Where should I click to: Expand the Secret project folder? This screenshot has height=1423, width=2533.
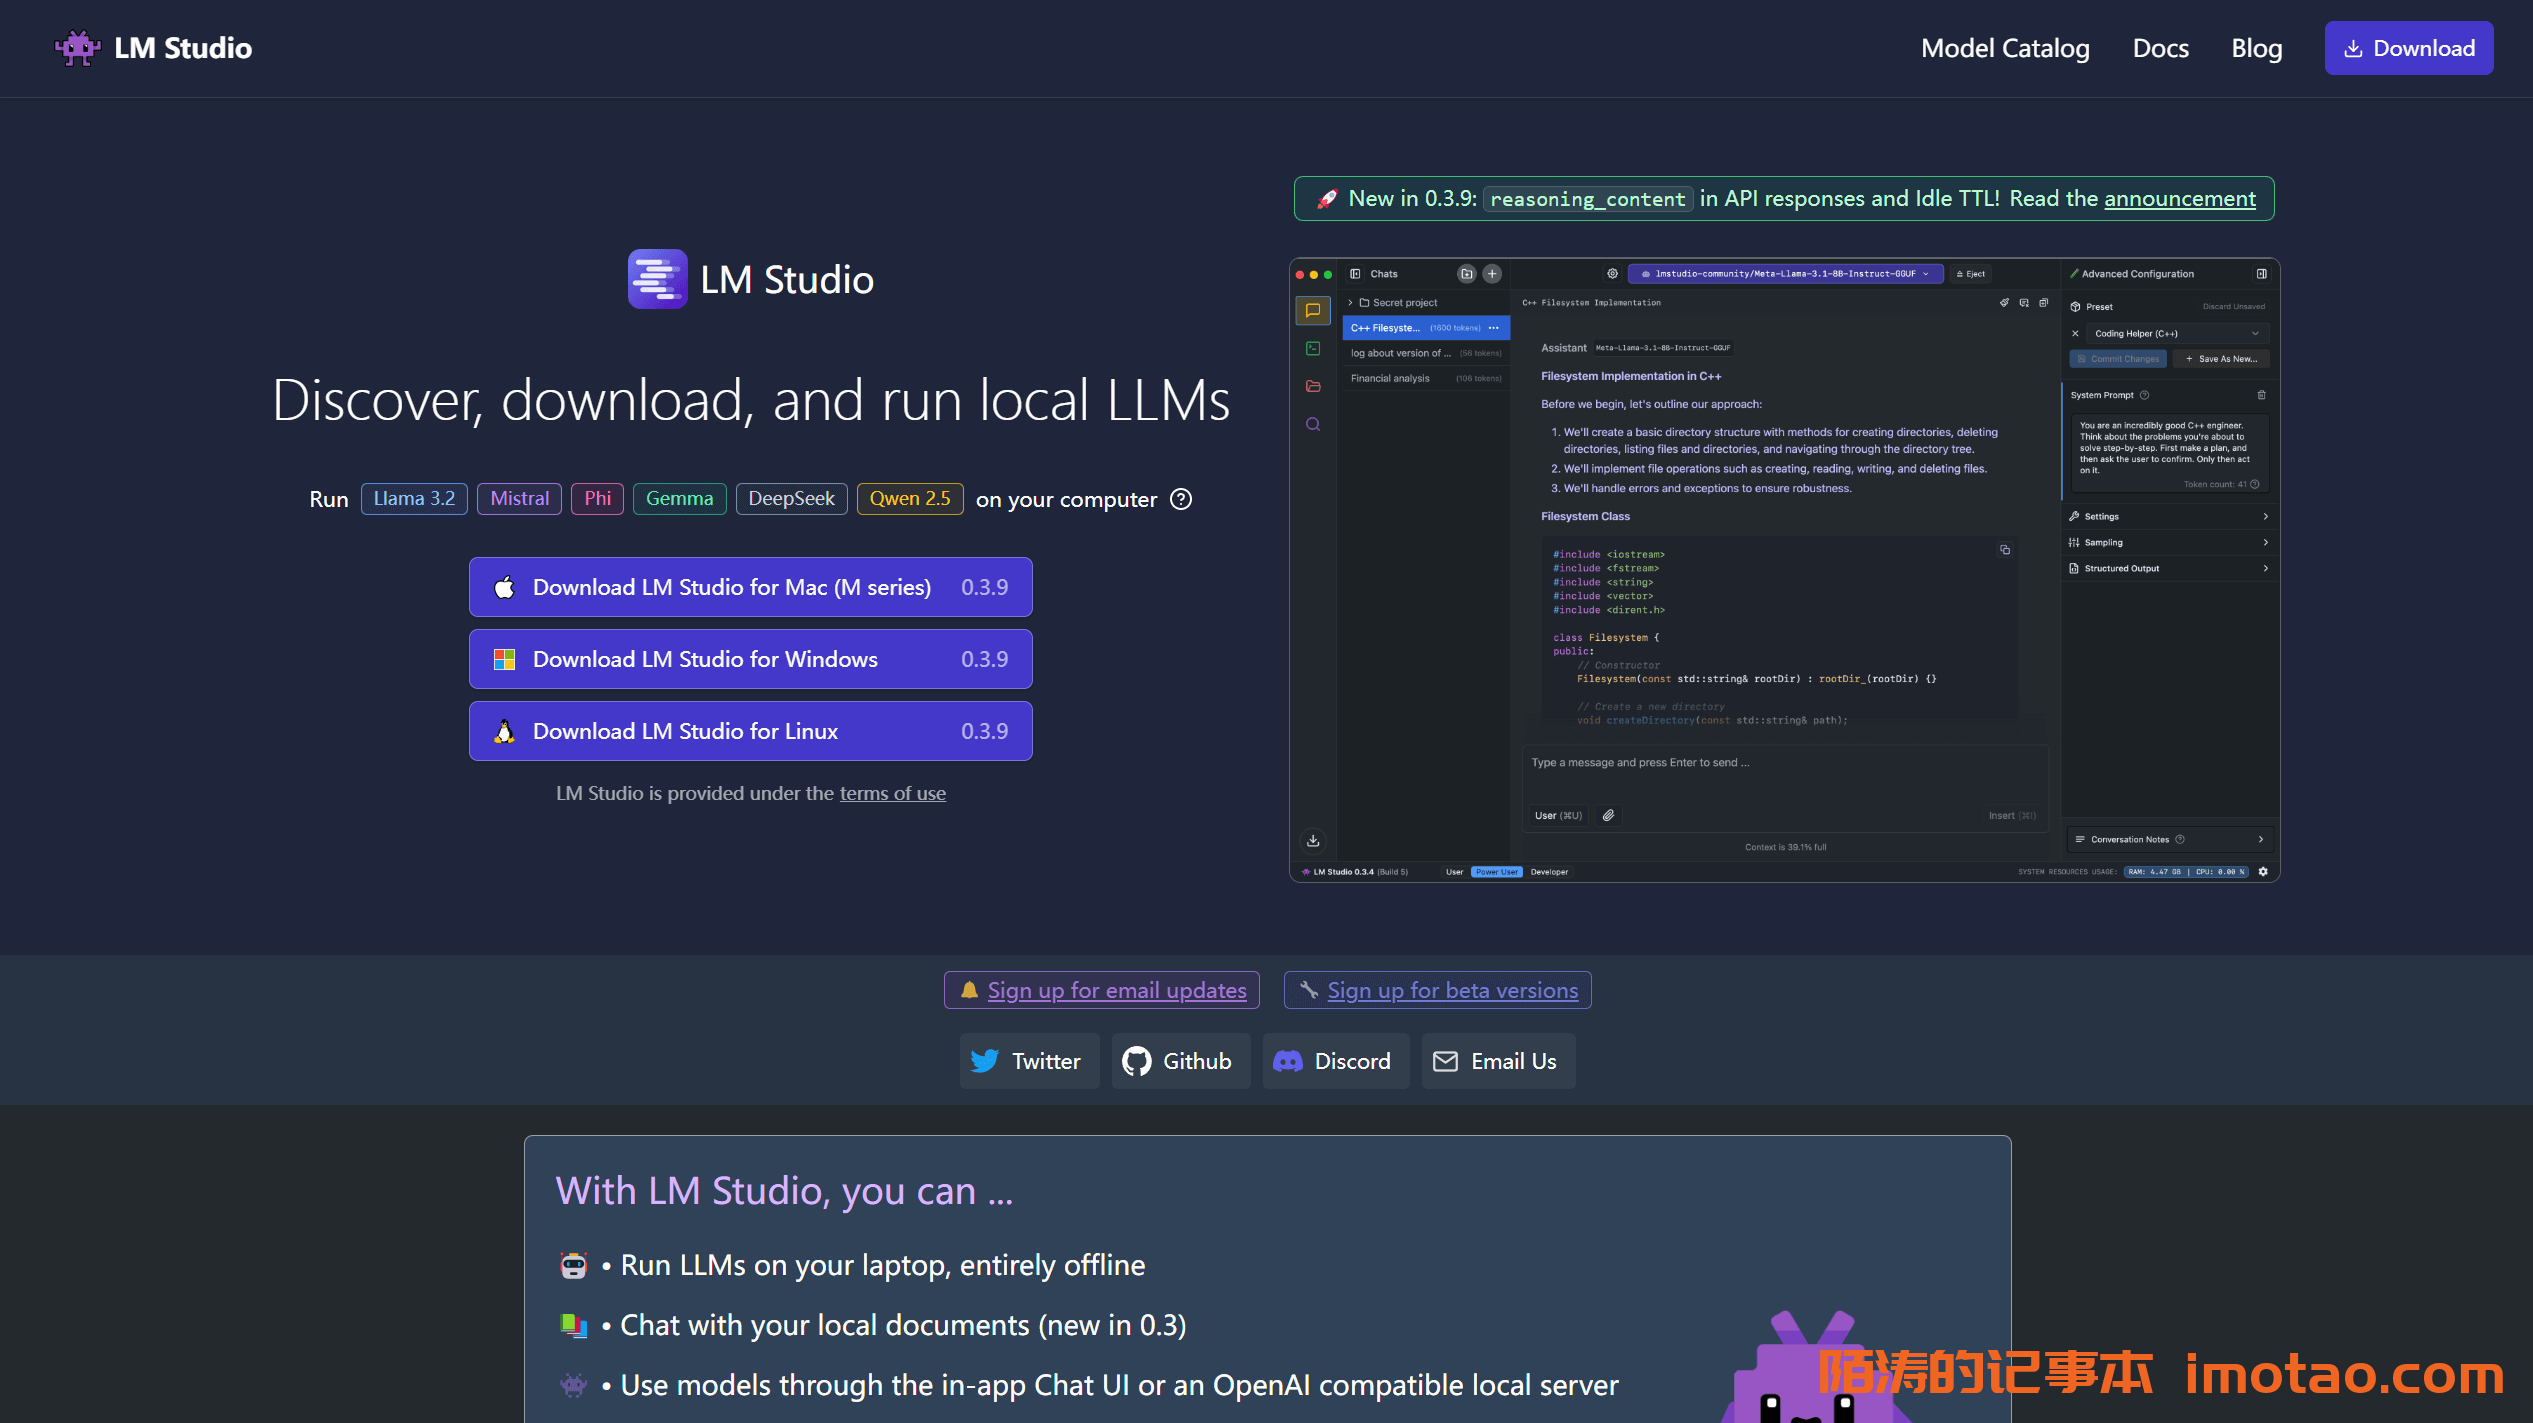click(1352, 302)
